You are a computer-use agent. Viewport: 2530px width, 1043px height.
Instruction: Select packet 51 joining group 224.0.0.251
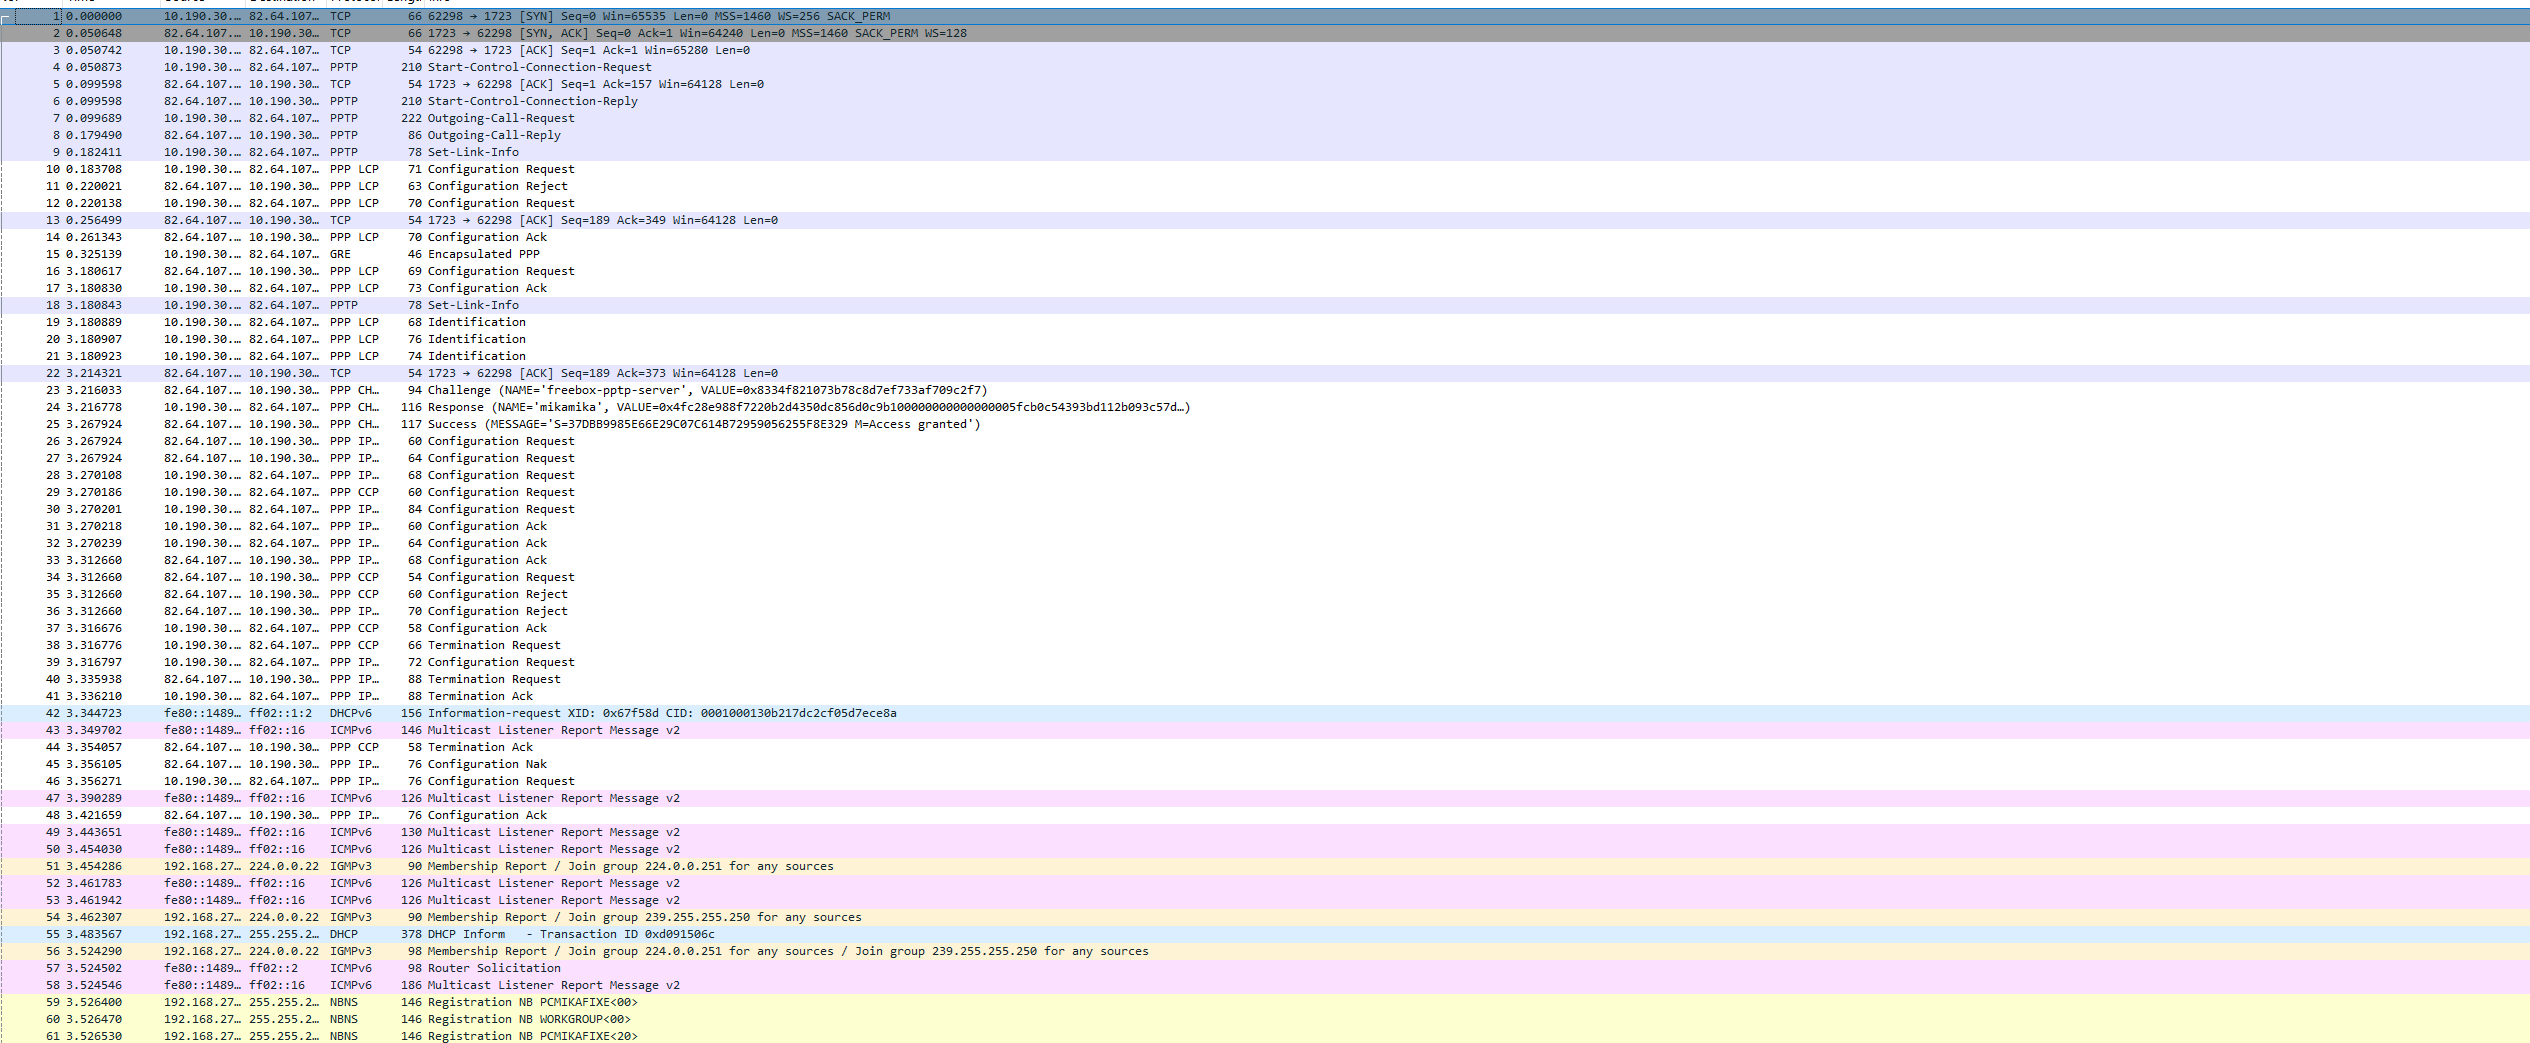(x=630, y=866)
